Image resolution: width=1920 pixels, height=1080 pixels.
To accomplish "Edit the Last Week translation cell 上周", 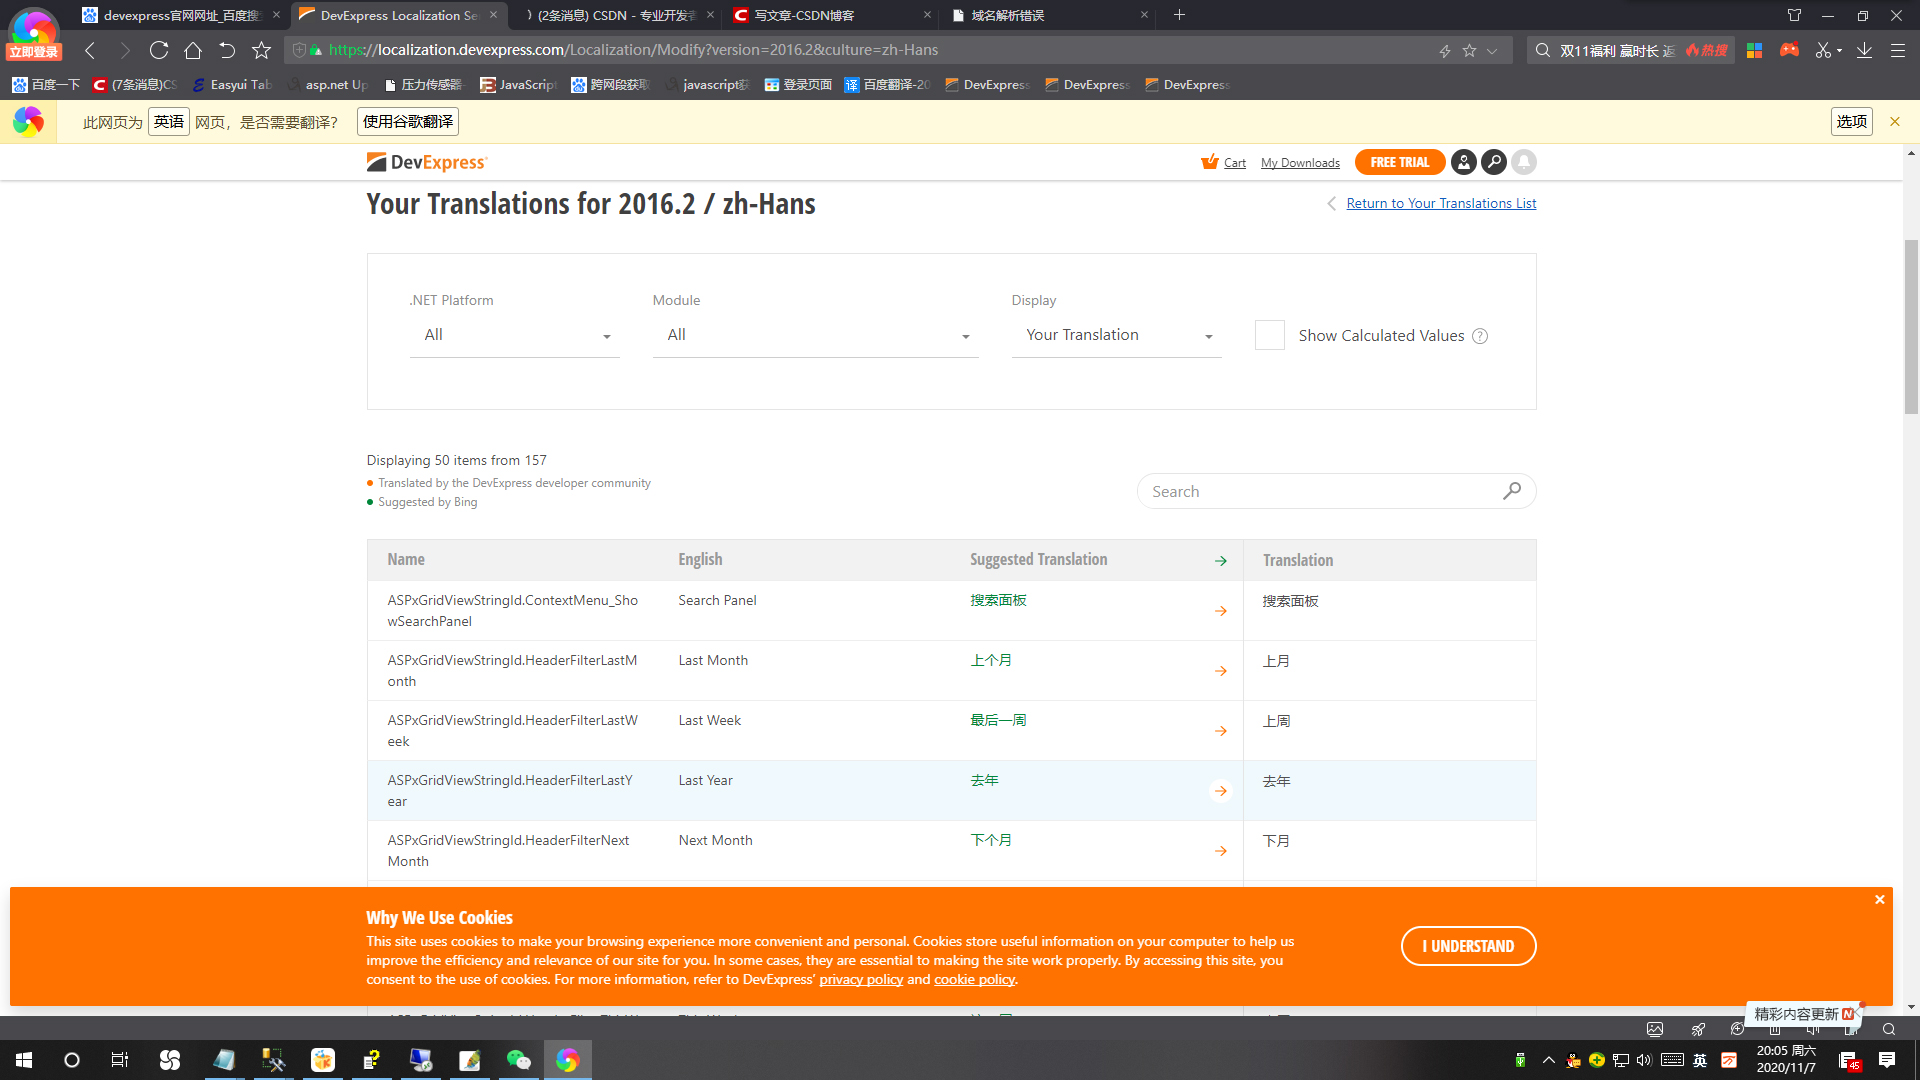I will [1389, 731].
